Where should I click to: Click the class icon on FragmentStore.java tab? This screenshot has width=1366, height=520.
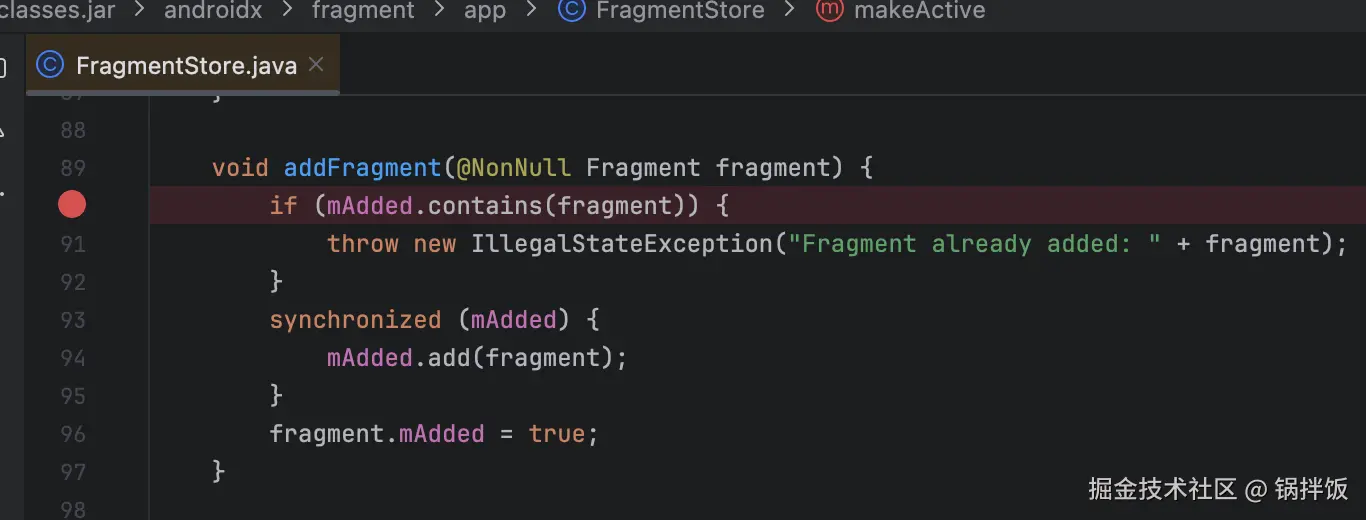(50, 65)
